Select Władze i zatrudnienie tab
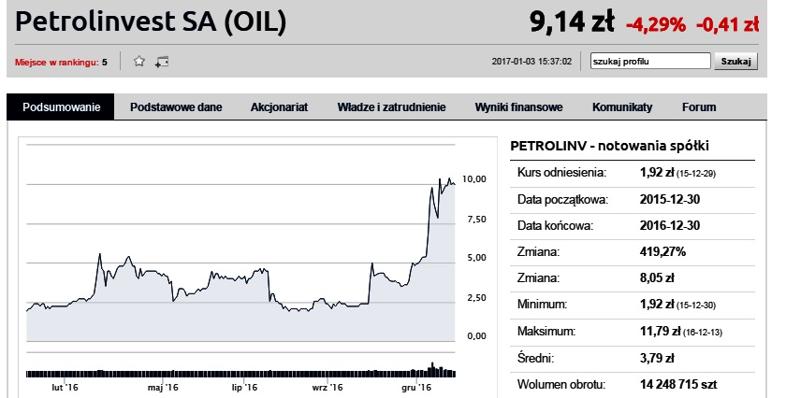 (x=391, y=107)
